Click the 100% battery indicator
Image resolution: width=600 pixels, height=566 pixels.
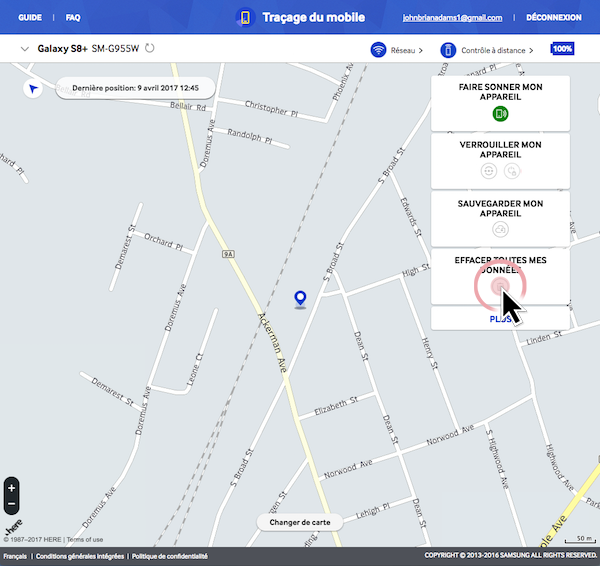[x=562, y=49]
